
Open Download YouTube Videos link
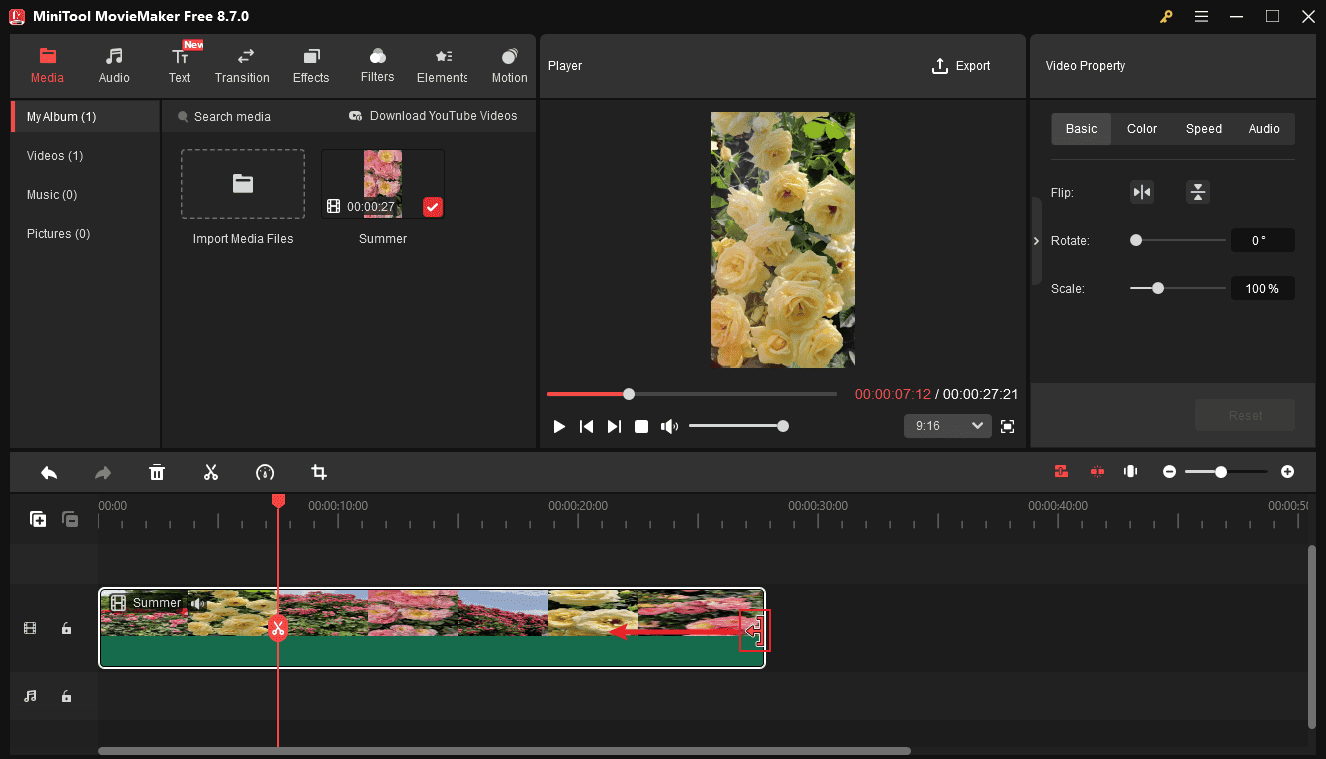433,116
